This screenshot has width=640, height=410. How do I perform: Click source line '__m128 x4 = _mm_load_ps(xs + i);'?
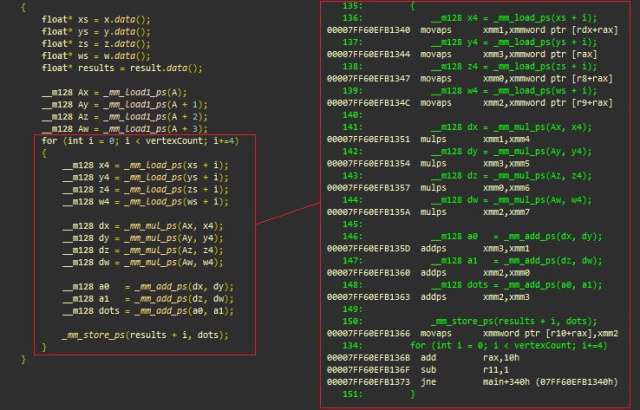click(x=145, y=165)
